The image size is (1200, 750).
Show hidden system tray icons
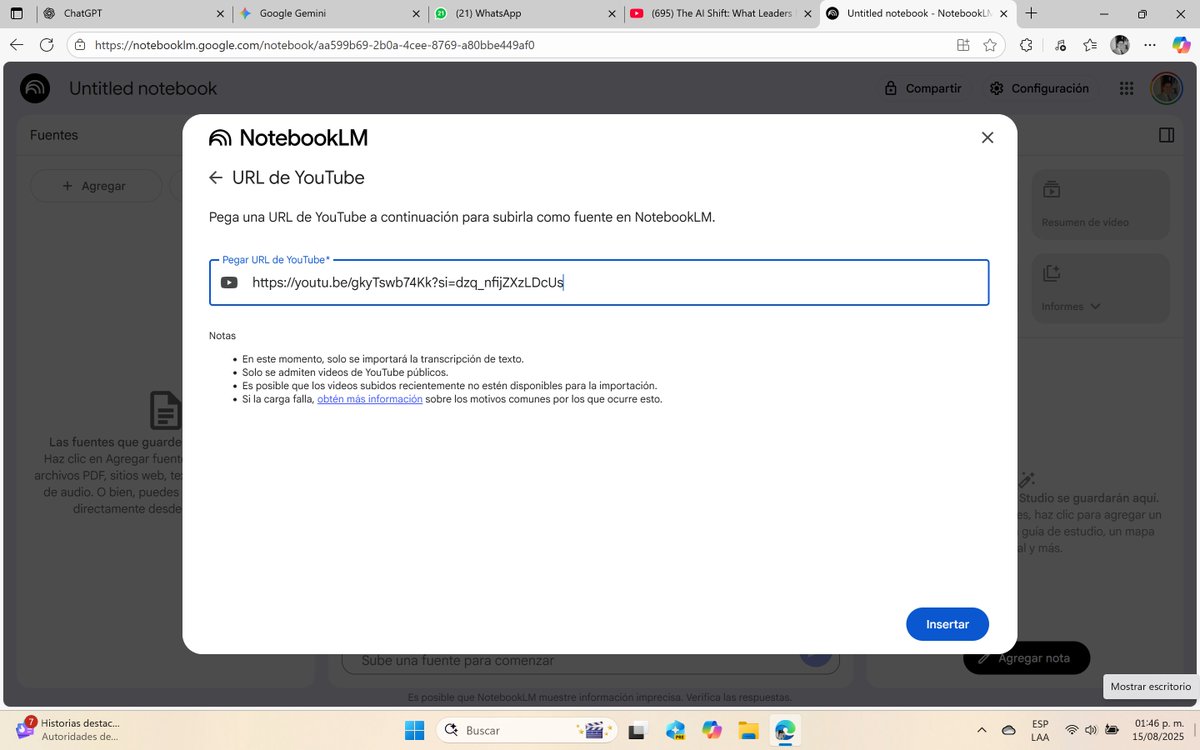[981, 730]
